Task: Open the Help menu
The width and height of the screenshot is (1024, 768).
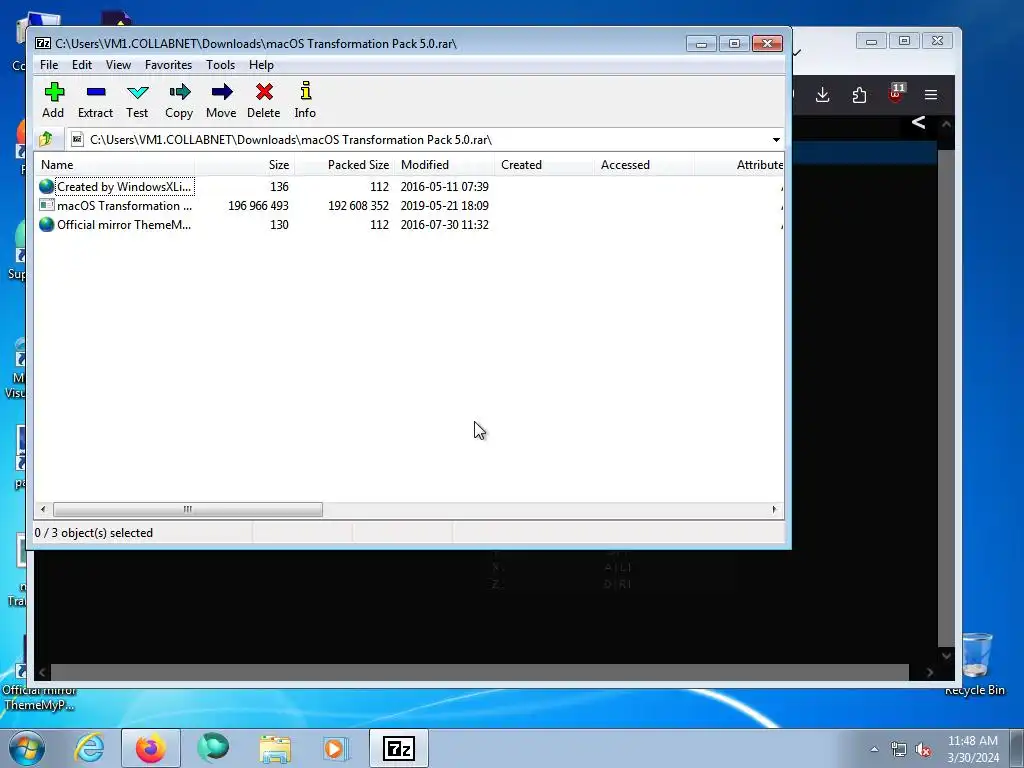Action: [x=261, y=65]
